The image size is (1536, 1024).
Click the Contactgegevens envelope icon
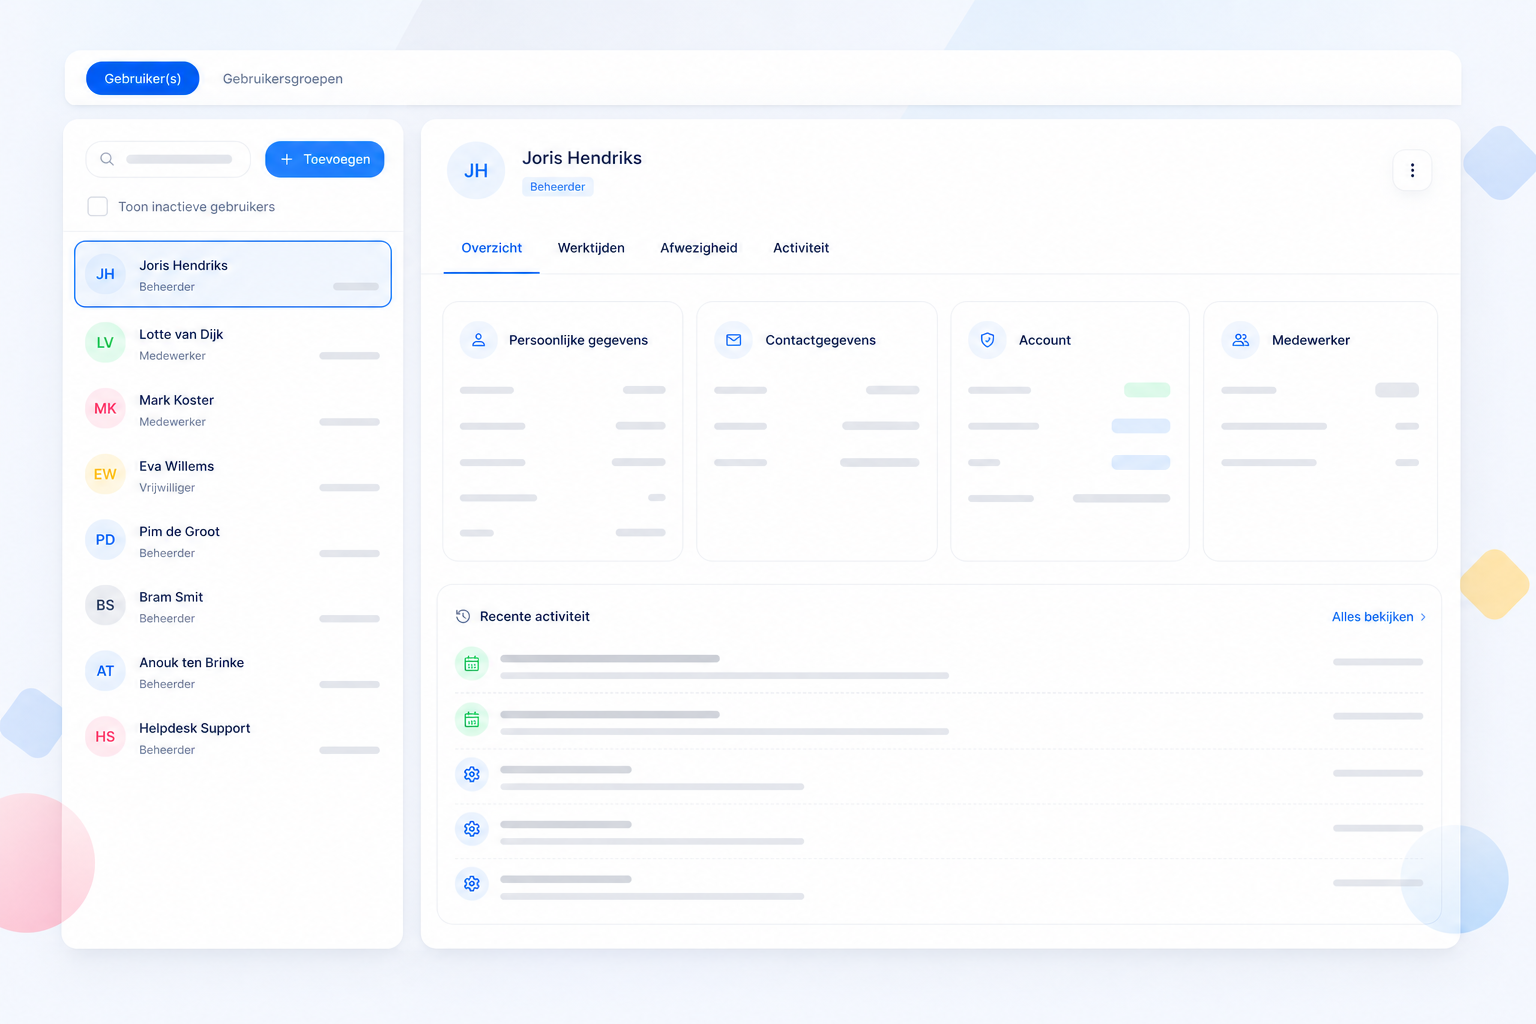tap(733, 340)
